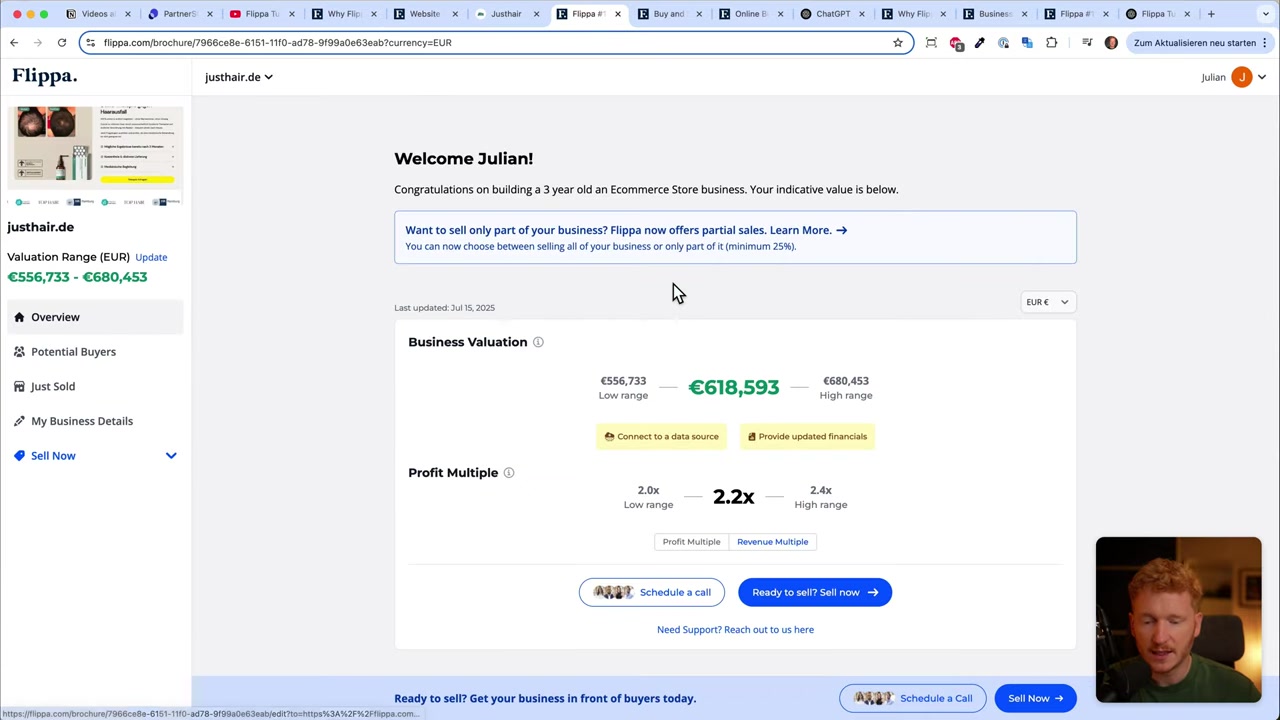1280x720 pixels.
Task: Open the Julian account menu
Action: point(1234,77)
